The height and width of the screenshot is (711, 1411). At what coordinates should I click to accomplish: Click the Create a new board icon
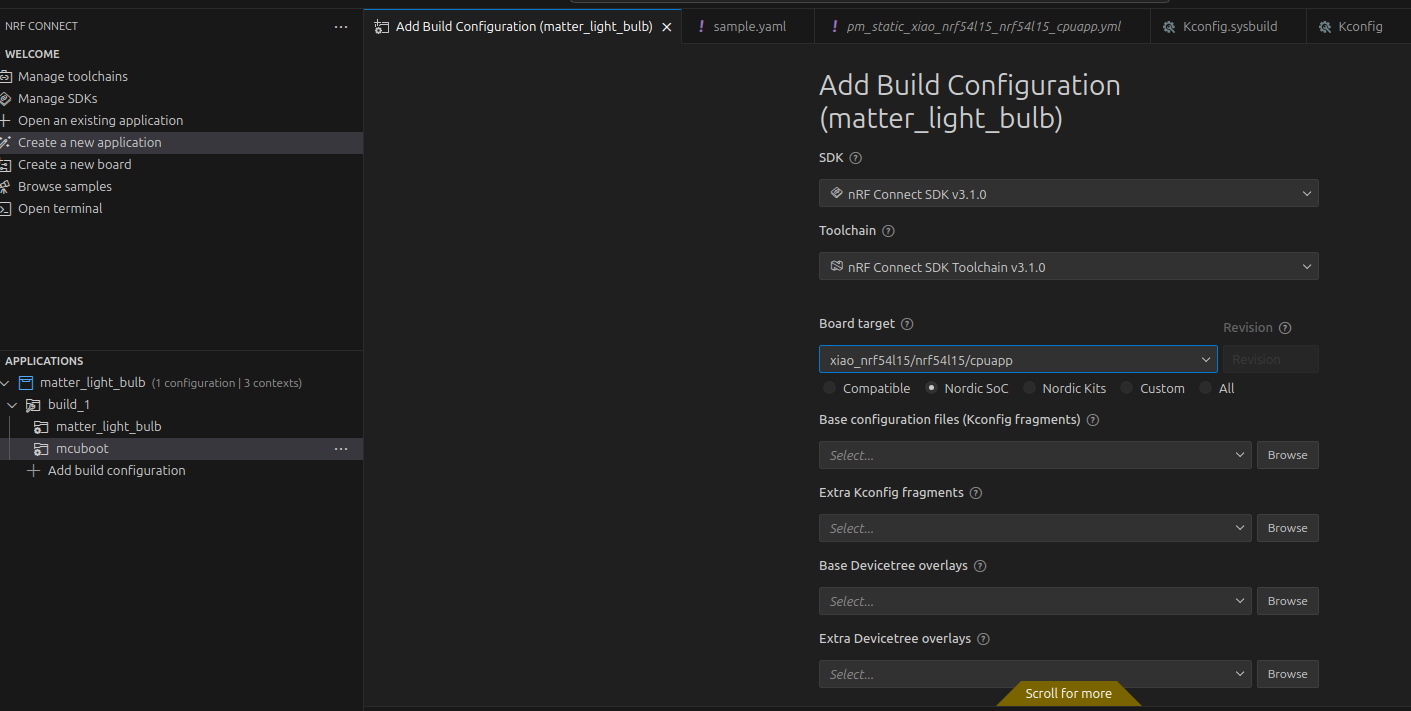tap(5, 165)
